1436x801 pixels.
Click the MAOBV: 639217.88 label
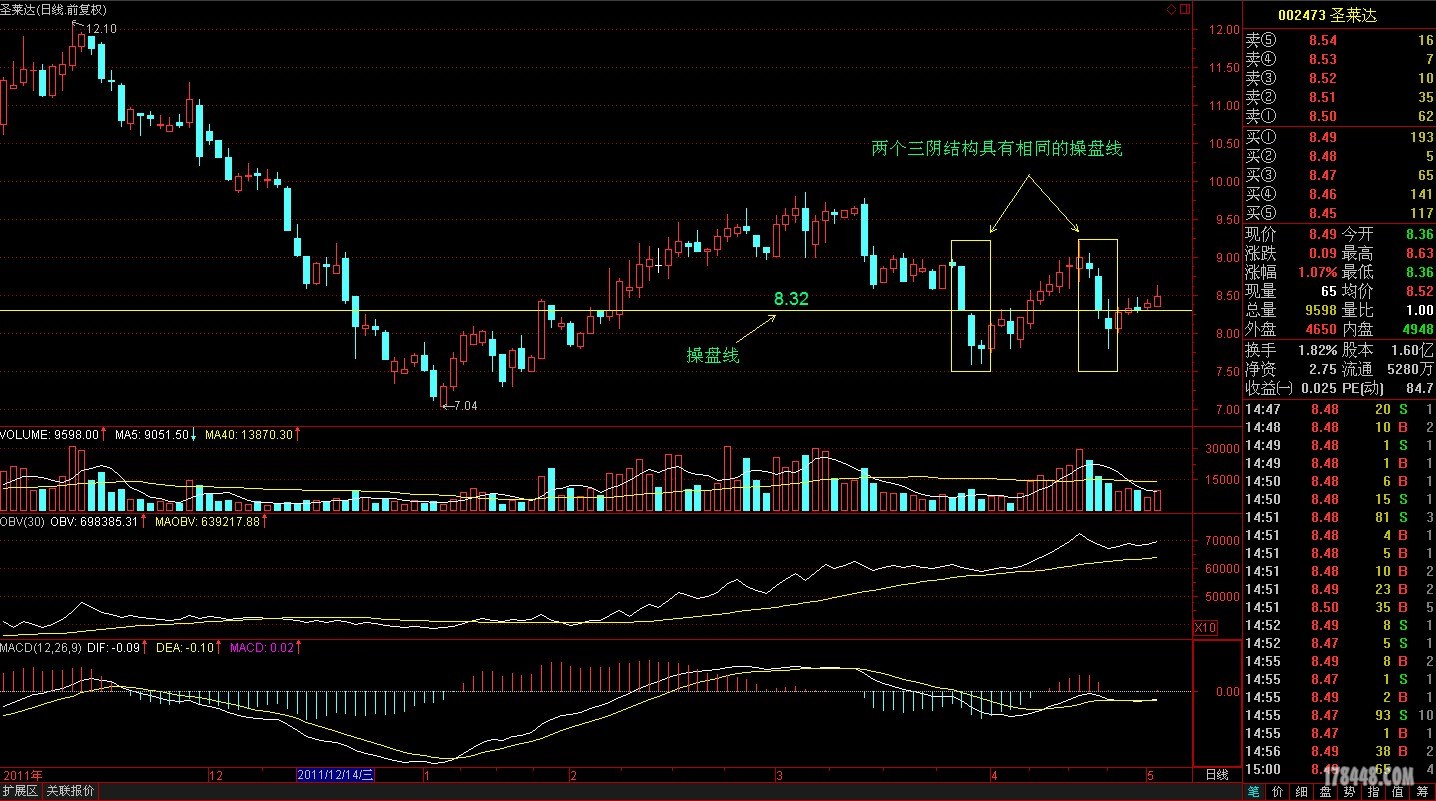[x=208, y=522]
